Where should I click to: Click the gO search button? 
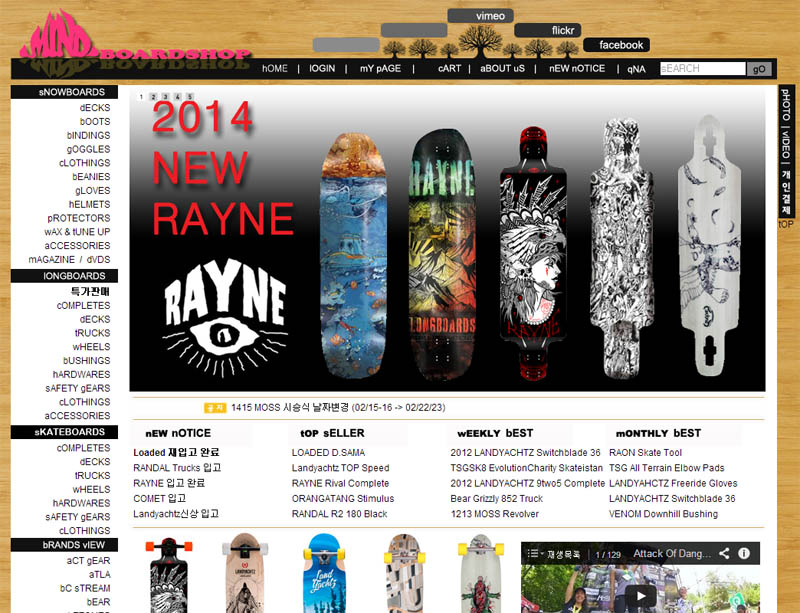[x=759, y=69]
